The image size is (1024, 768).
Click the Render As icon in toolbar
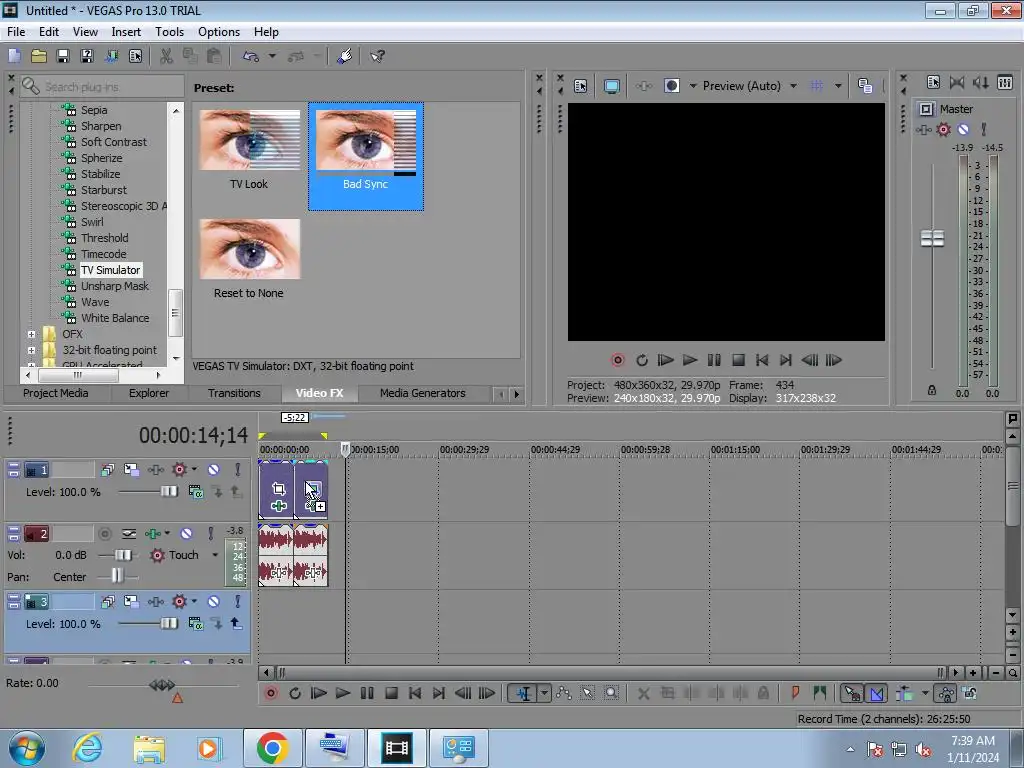click(112, 56)
